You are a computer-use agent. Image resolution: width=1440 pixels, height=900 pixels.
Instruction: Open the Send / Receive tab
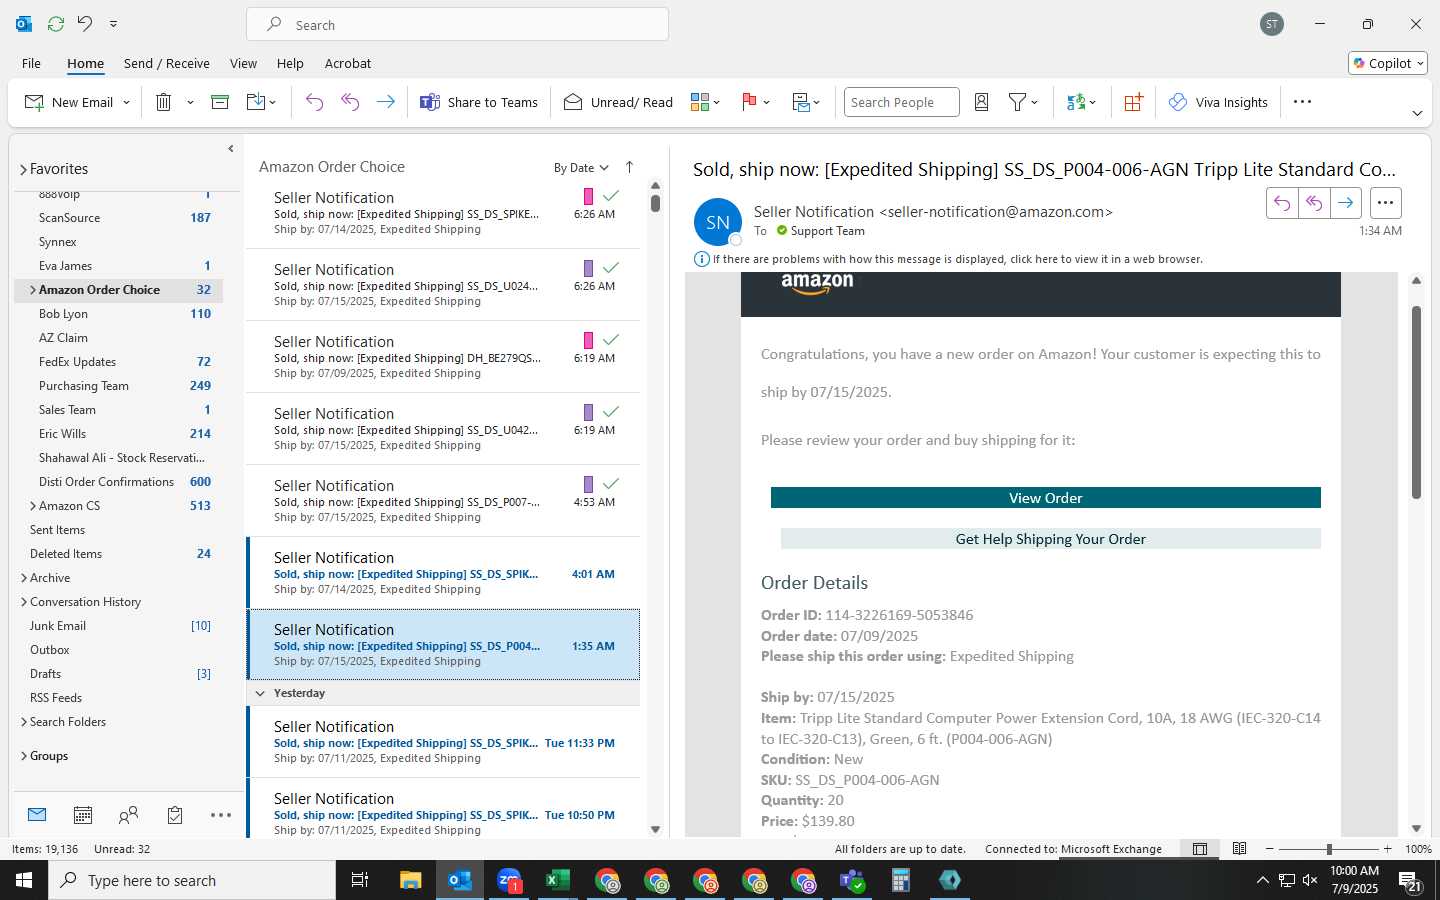(167, 63)
